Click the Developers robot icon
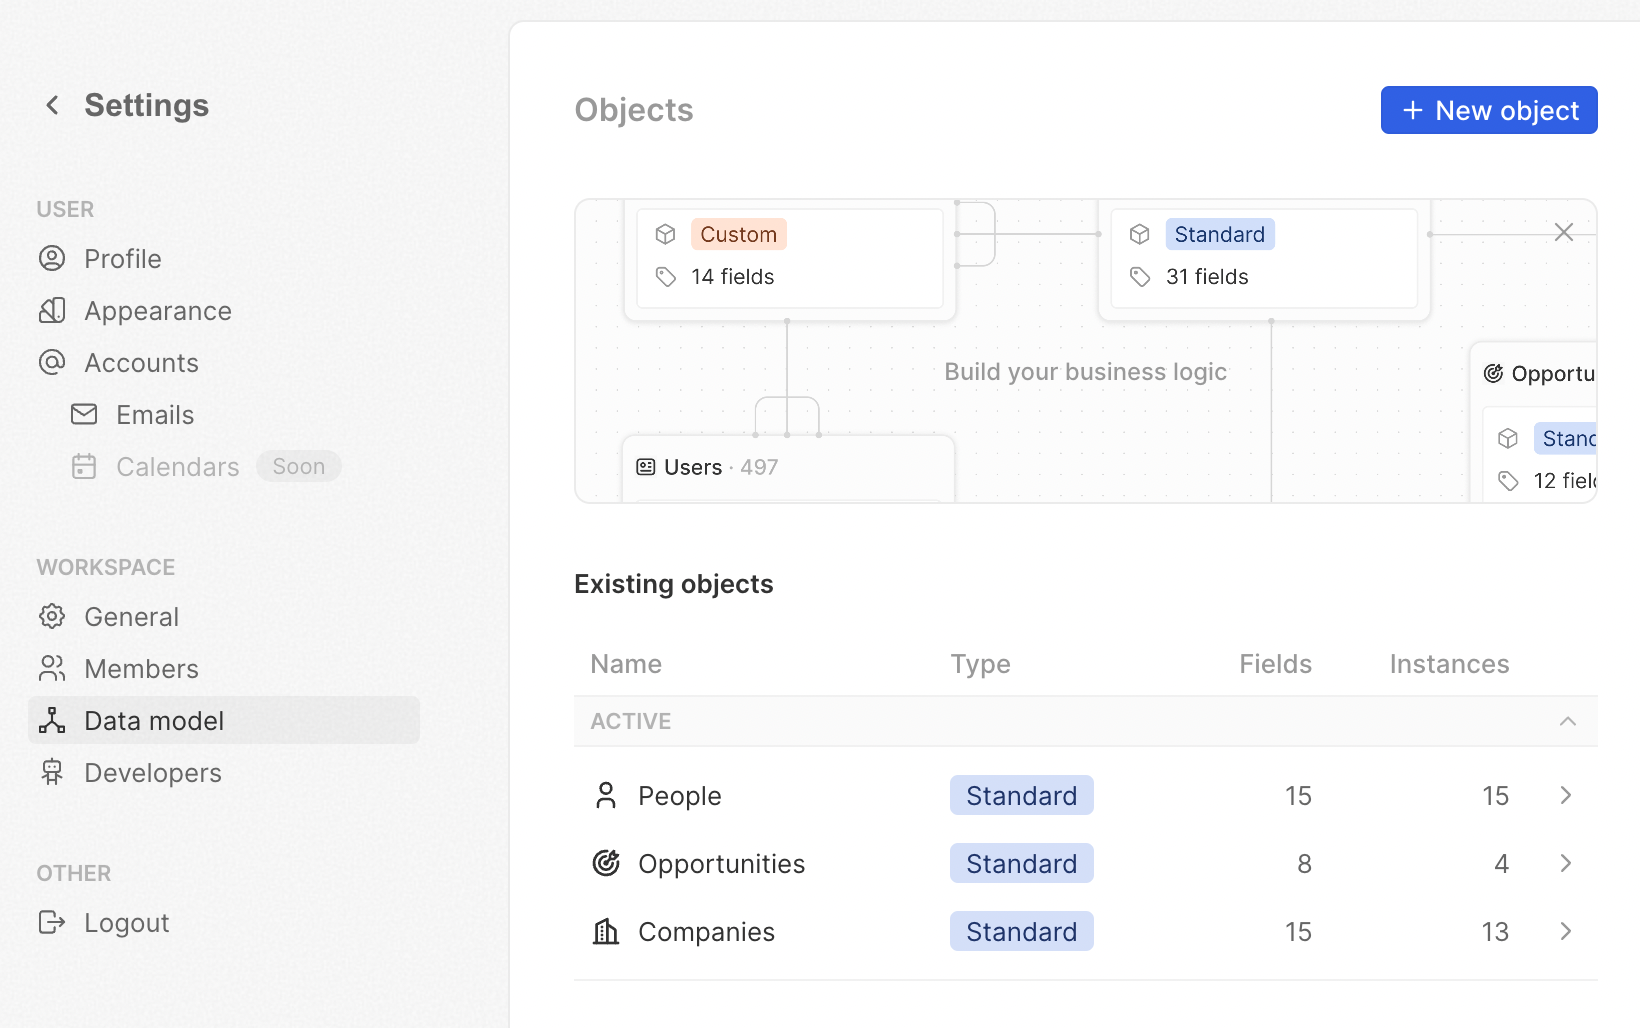Image resolution: width=1640 pixels, height=1028 pixels. point(52,773)
